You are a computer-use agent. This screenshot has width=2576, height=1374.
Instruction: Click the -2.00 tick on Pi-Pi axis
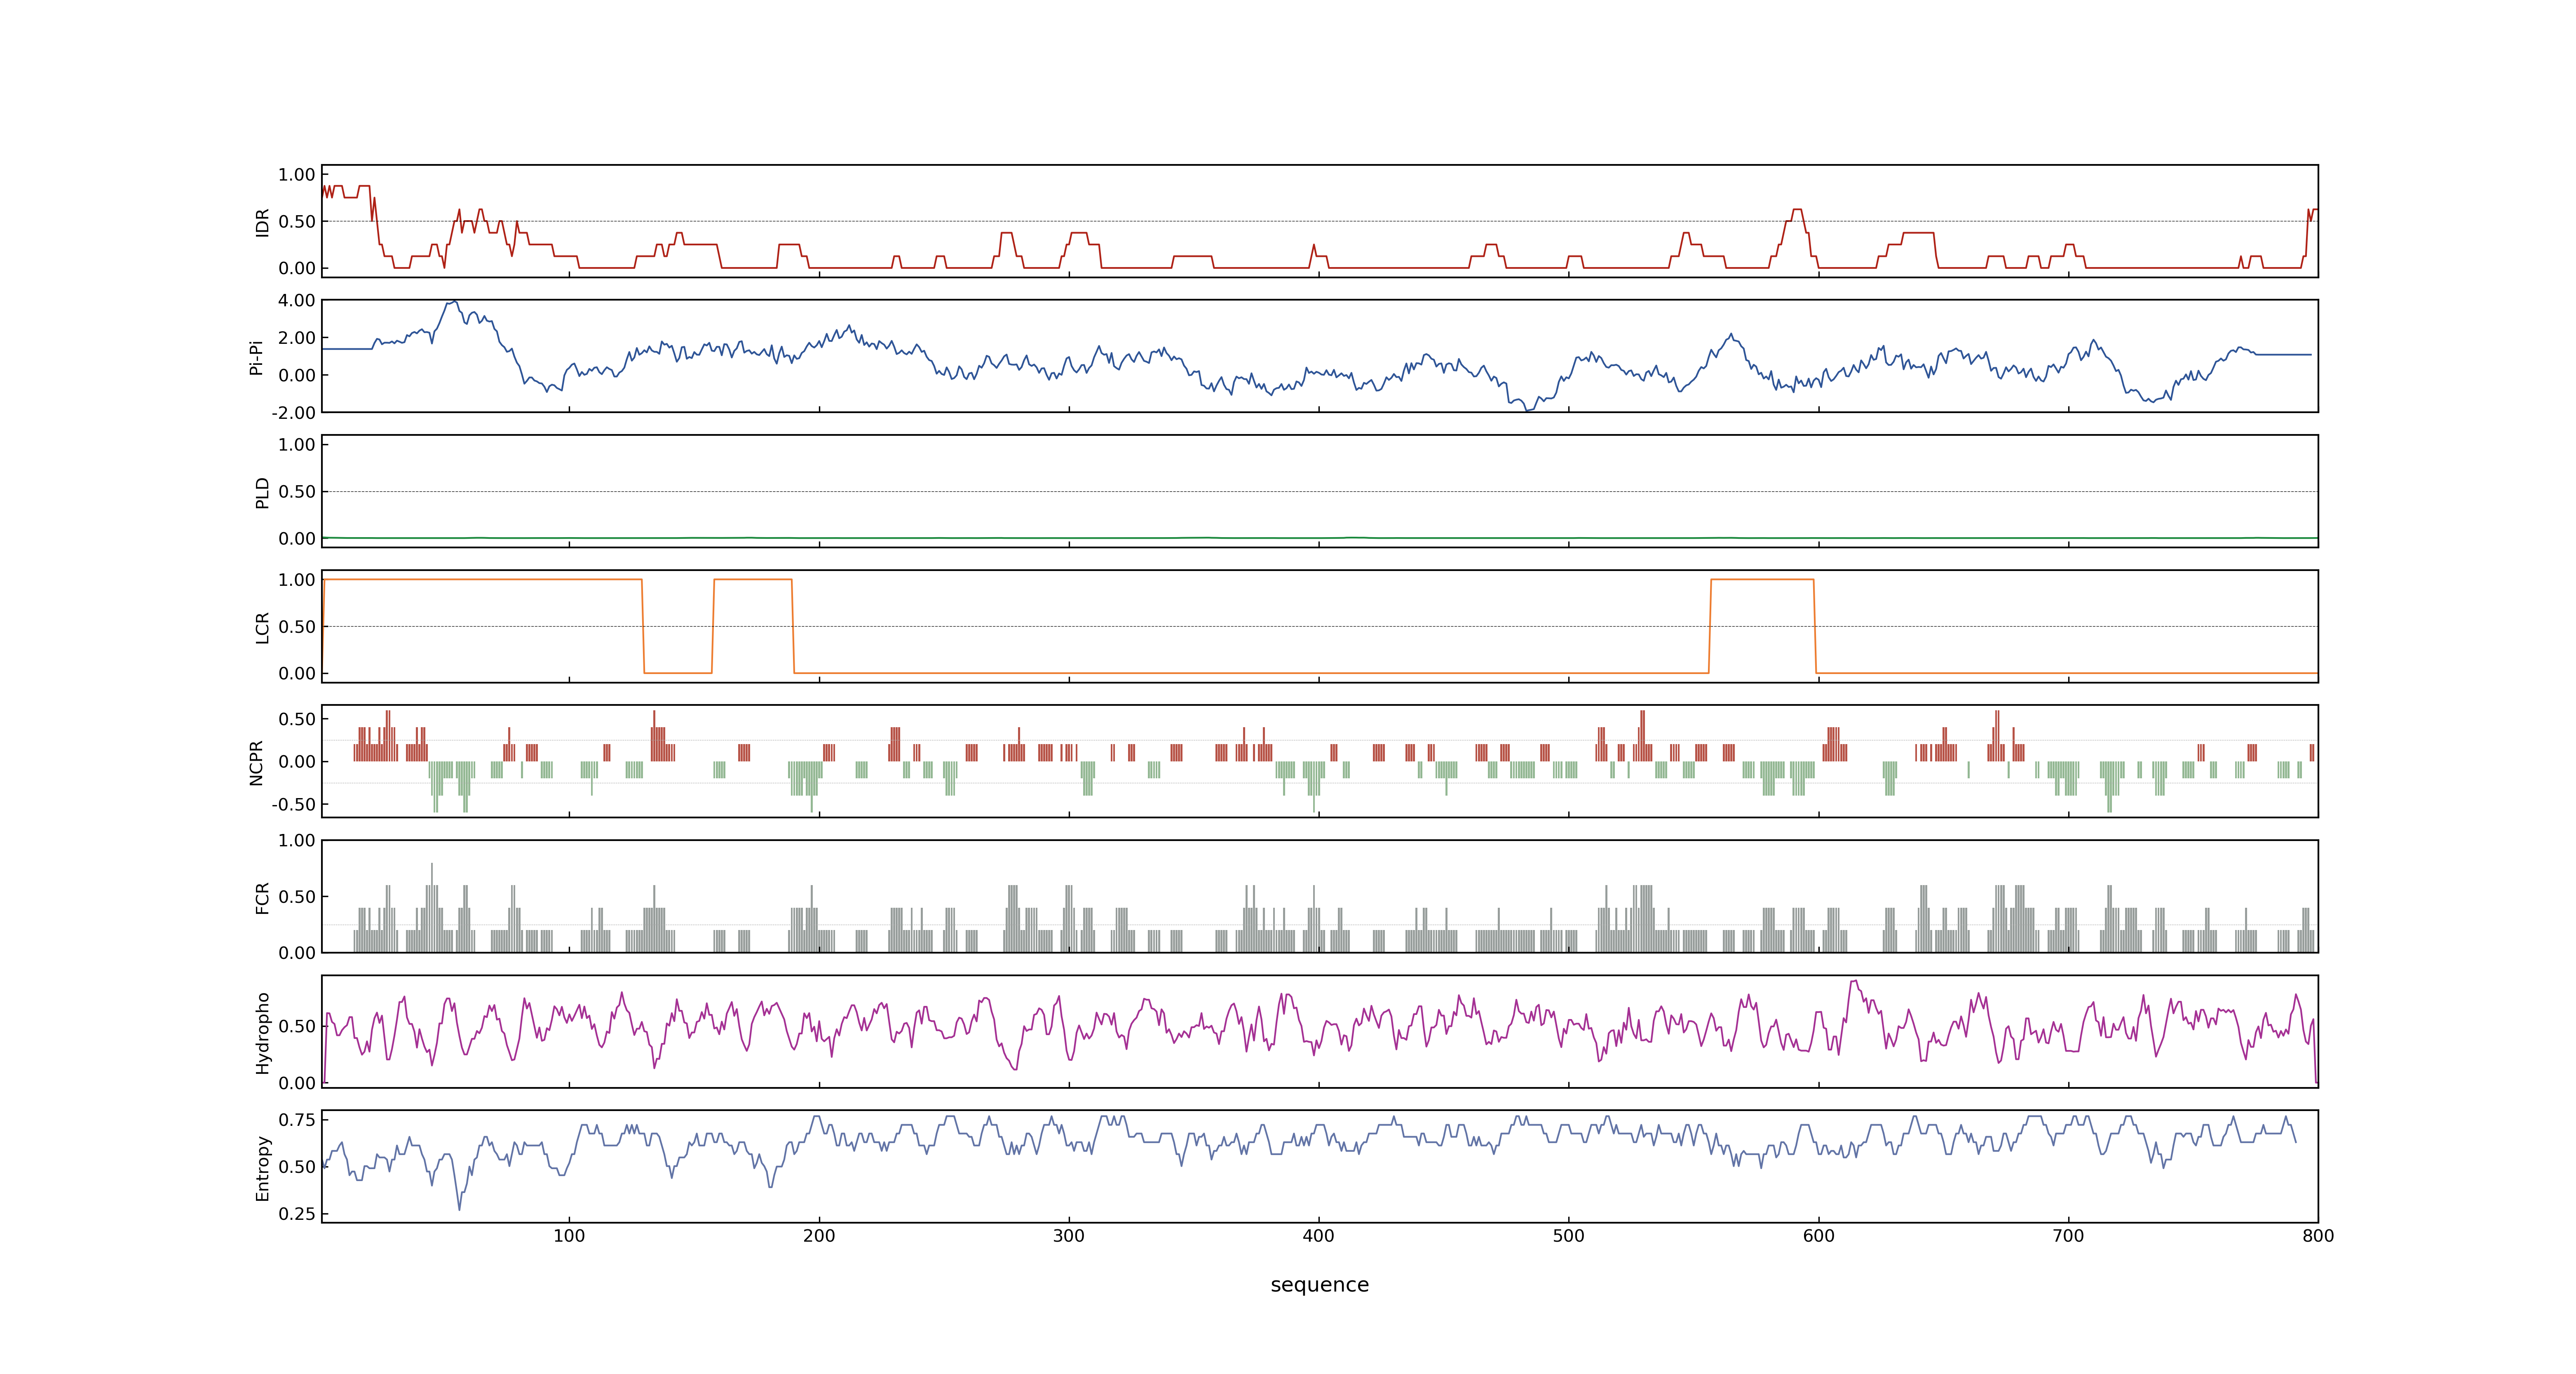pyautogui.click(x=293, y=413)
